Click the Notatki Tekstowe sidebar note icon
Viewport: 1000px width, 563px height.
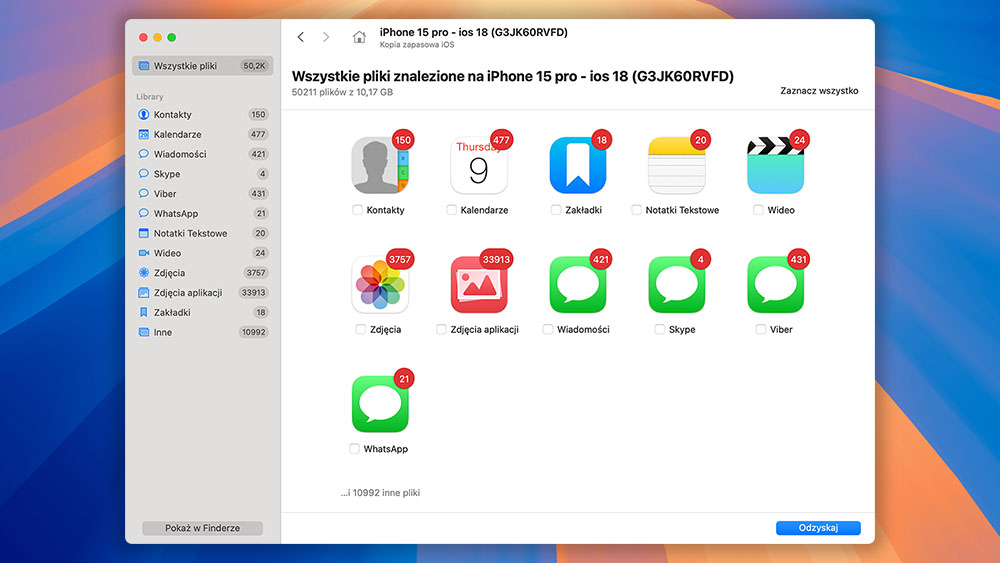coord(143,233)
